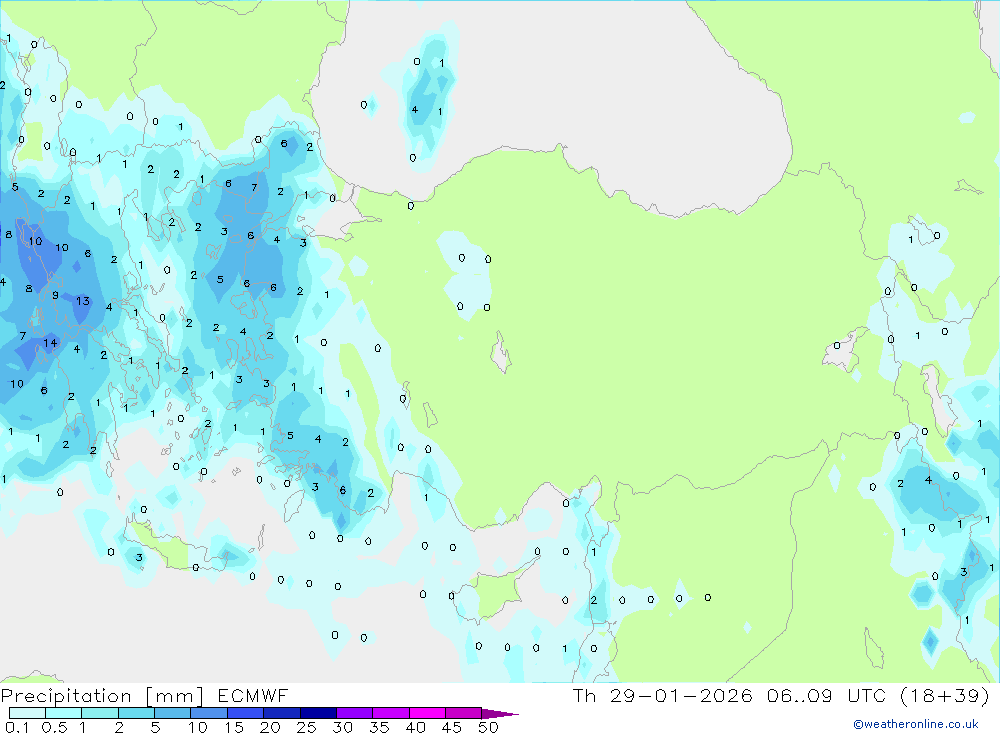The image size is (1000, 733).
Task: Select the 5–10 mm legend color swatch
Action: tap(172, 713)
